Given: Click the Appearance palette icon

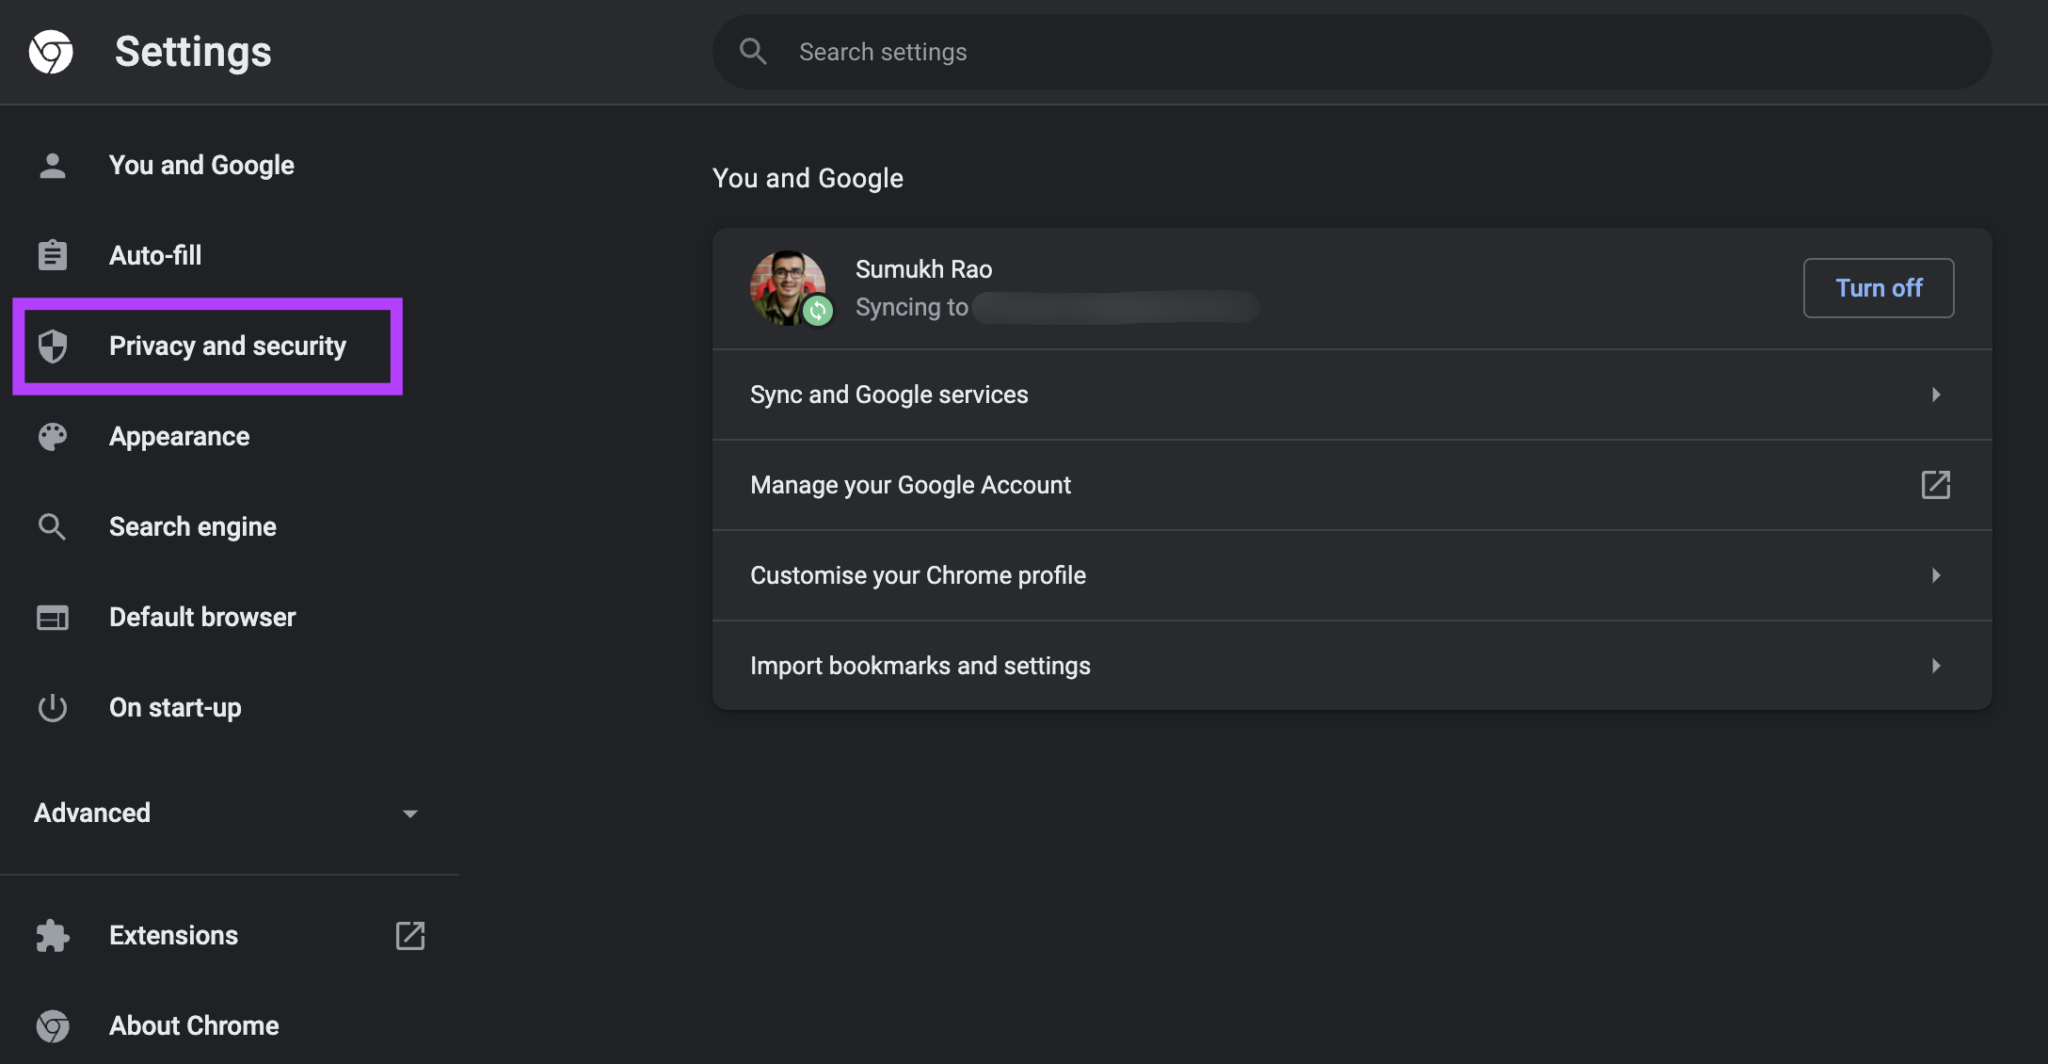Looking at the screenshot, I should 52,436.
